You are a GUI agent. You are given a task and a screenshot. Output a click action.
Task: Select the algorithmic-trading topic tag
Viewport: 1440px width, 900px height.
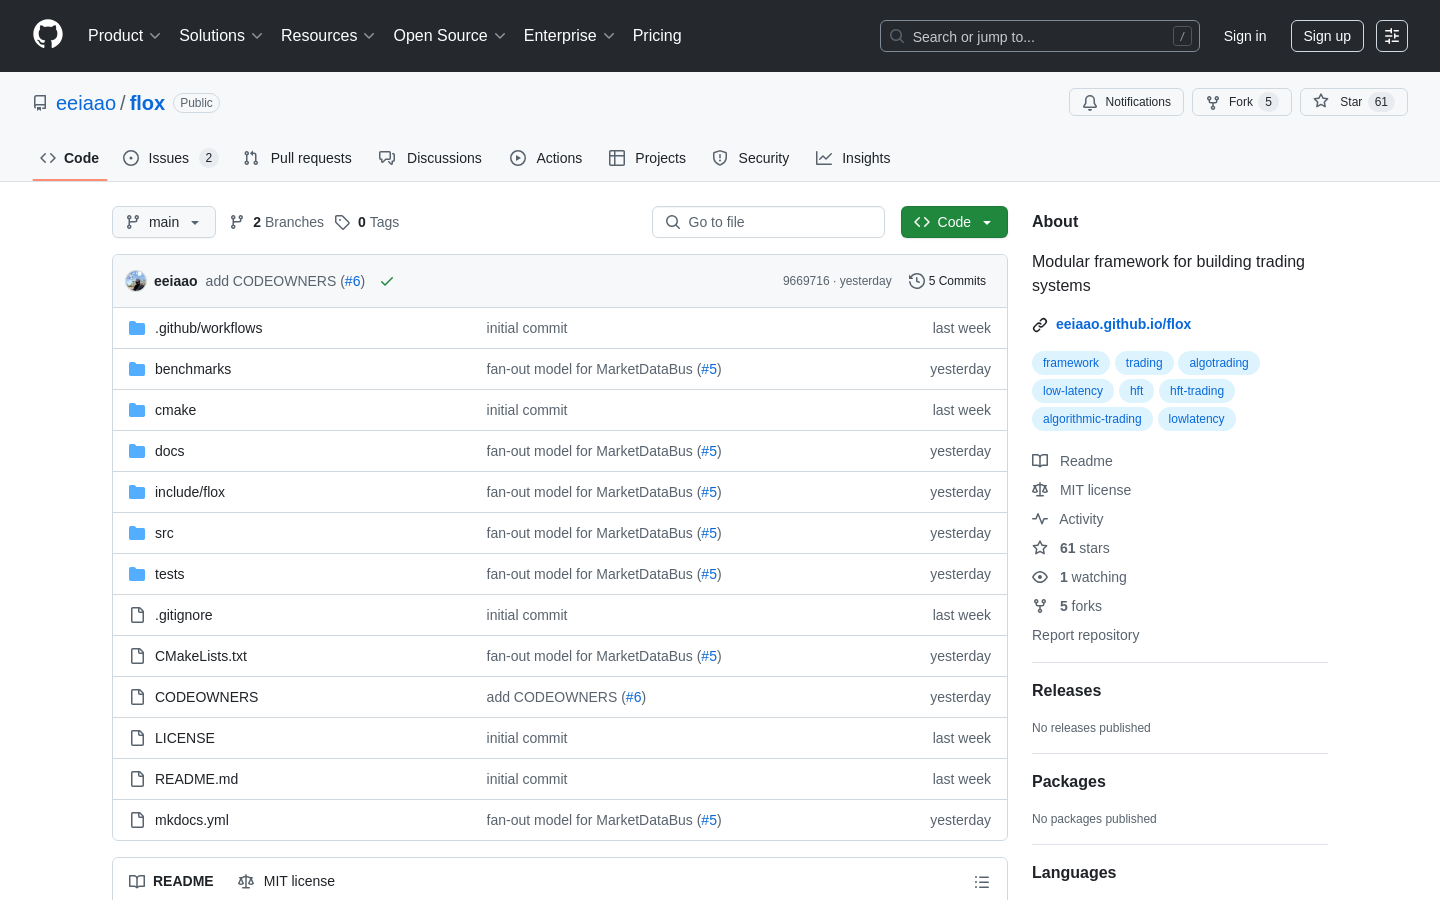click(1092, 419)
